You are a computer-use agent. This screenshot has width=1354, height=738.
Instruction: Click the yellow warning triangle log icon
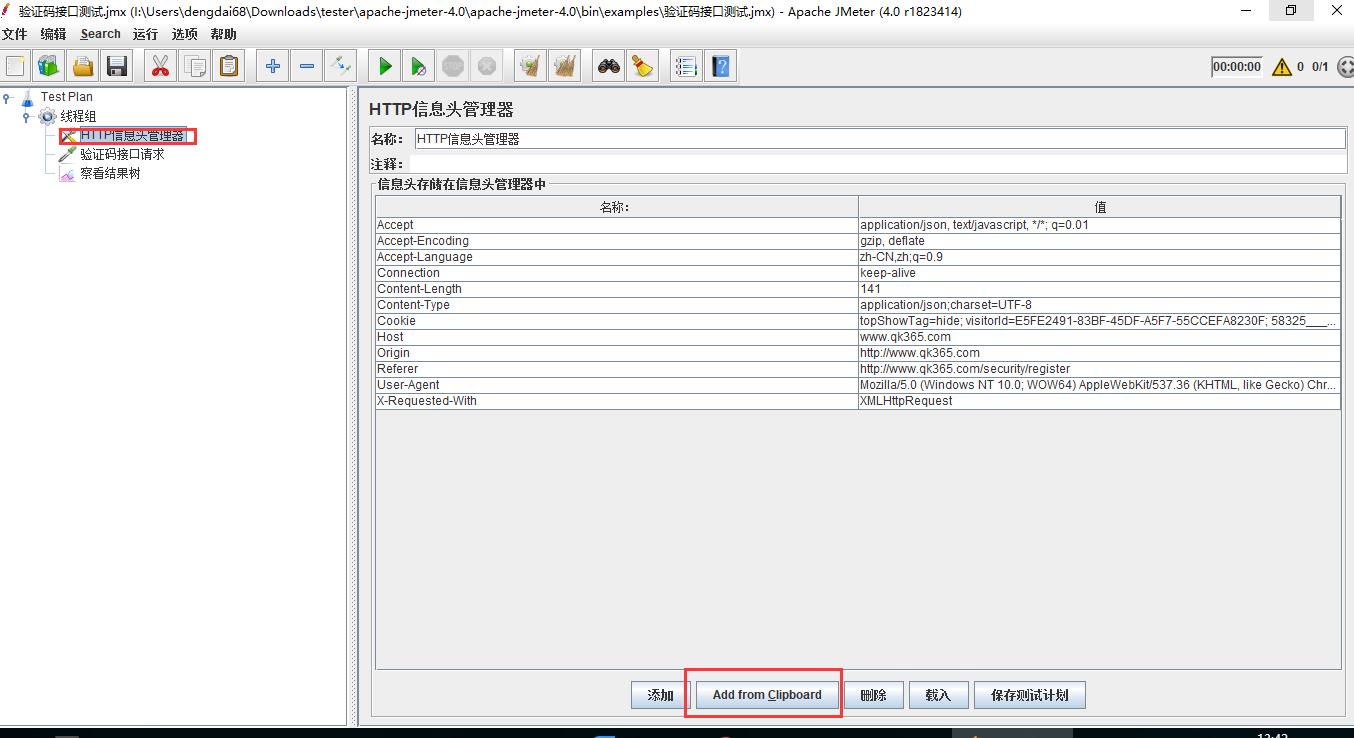point(1282,67)
